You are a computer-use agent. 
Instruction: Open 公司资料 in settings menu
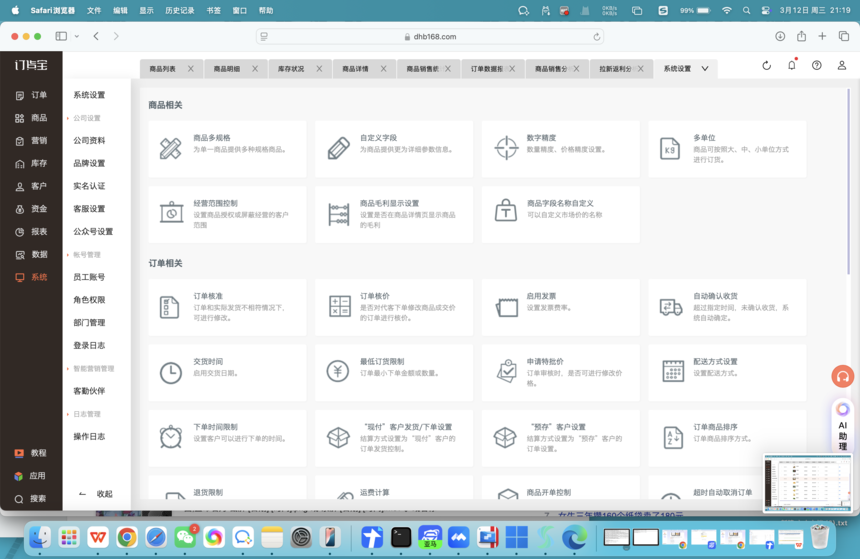(x=89, y=140)
